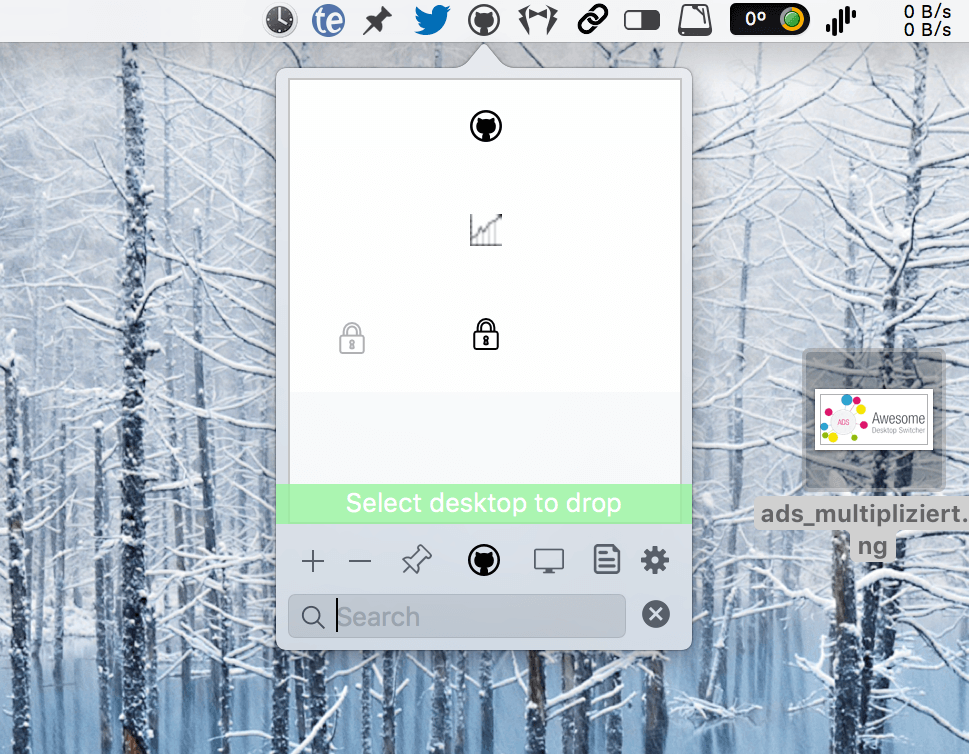The width and height of the screenshot is (969, 754).
Task: Open the Twitter menu bar icon
Action: pos(431,20)
